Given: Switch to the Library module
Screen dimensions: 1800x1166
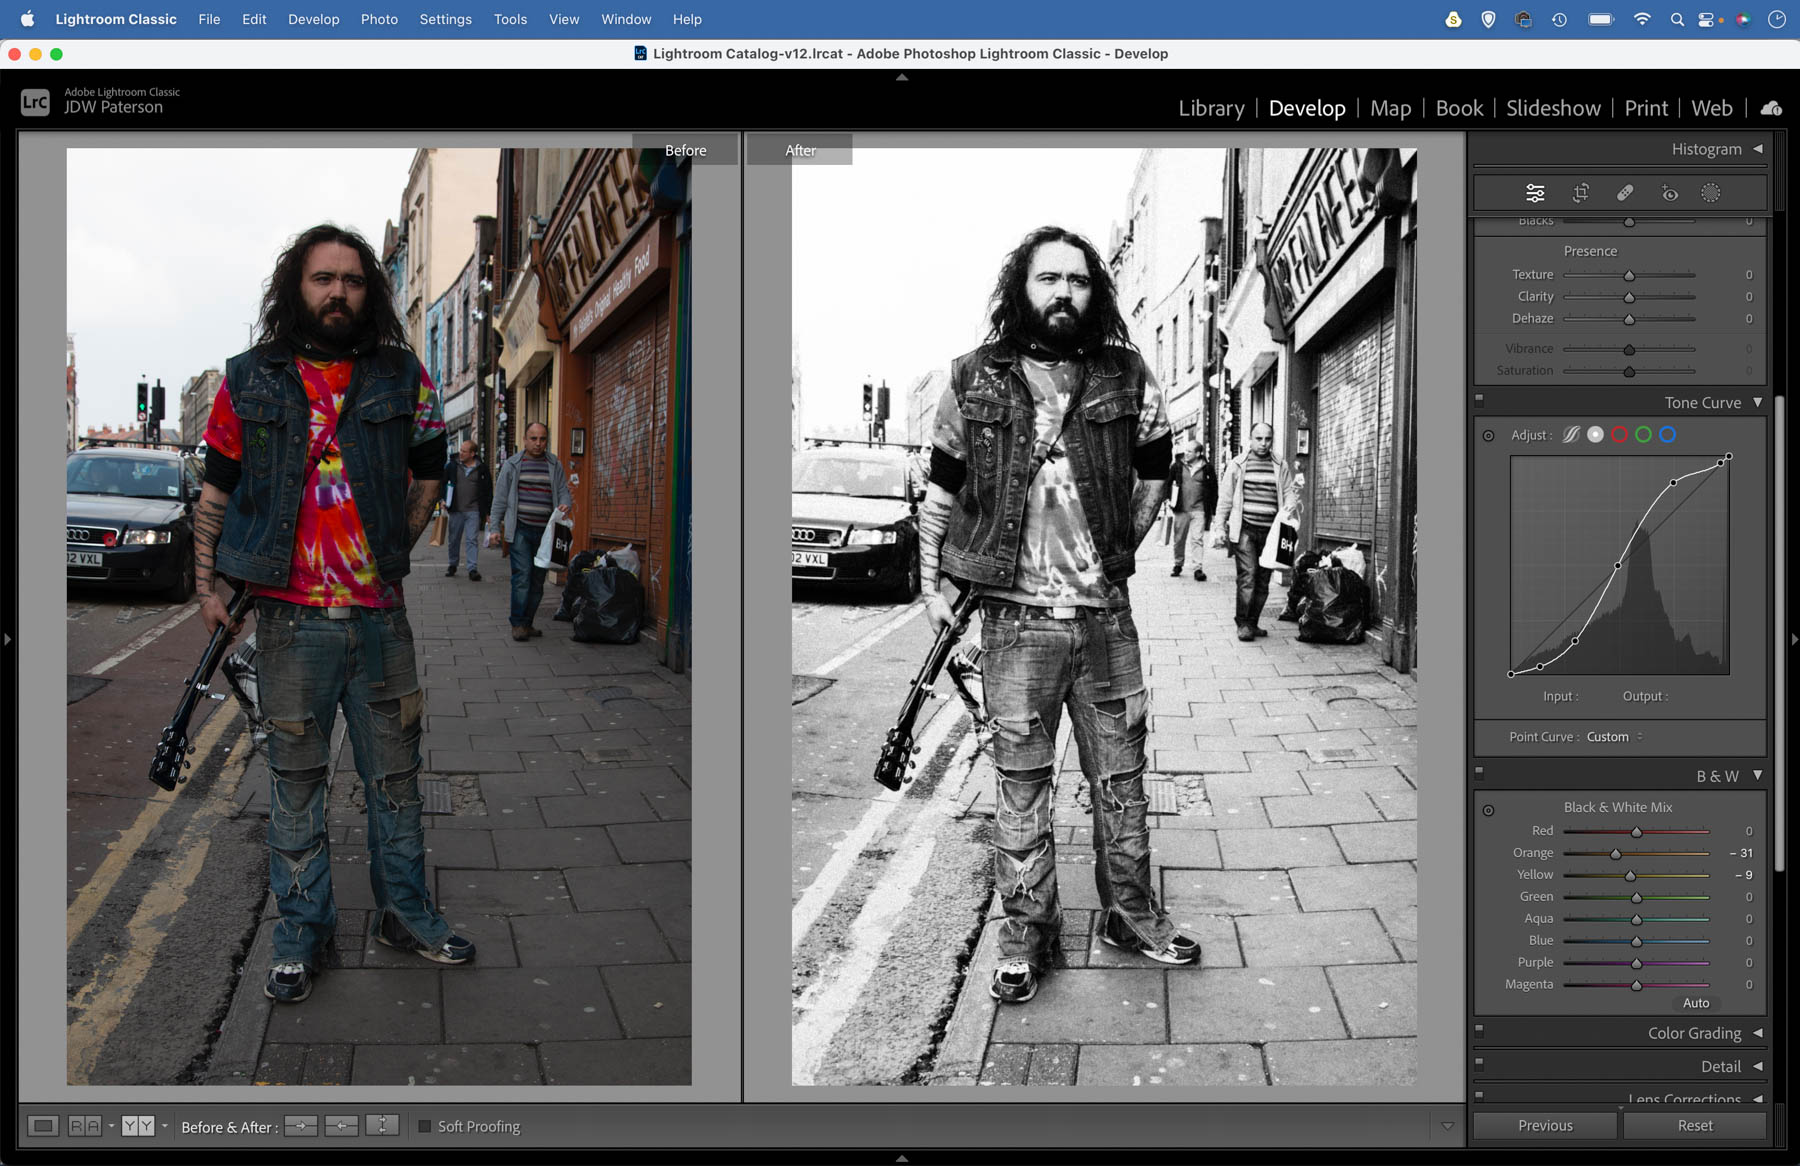Looking at the screenshot, I should (x=1211, y=108).
